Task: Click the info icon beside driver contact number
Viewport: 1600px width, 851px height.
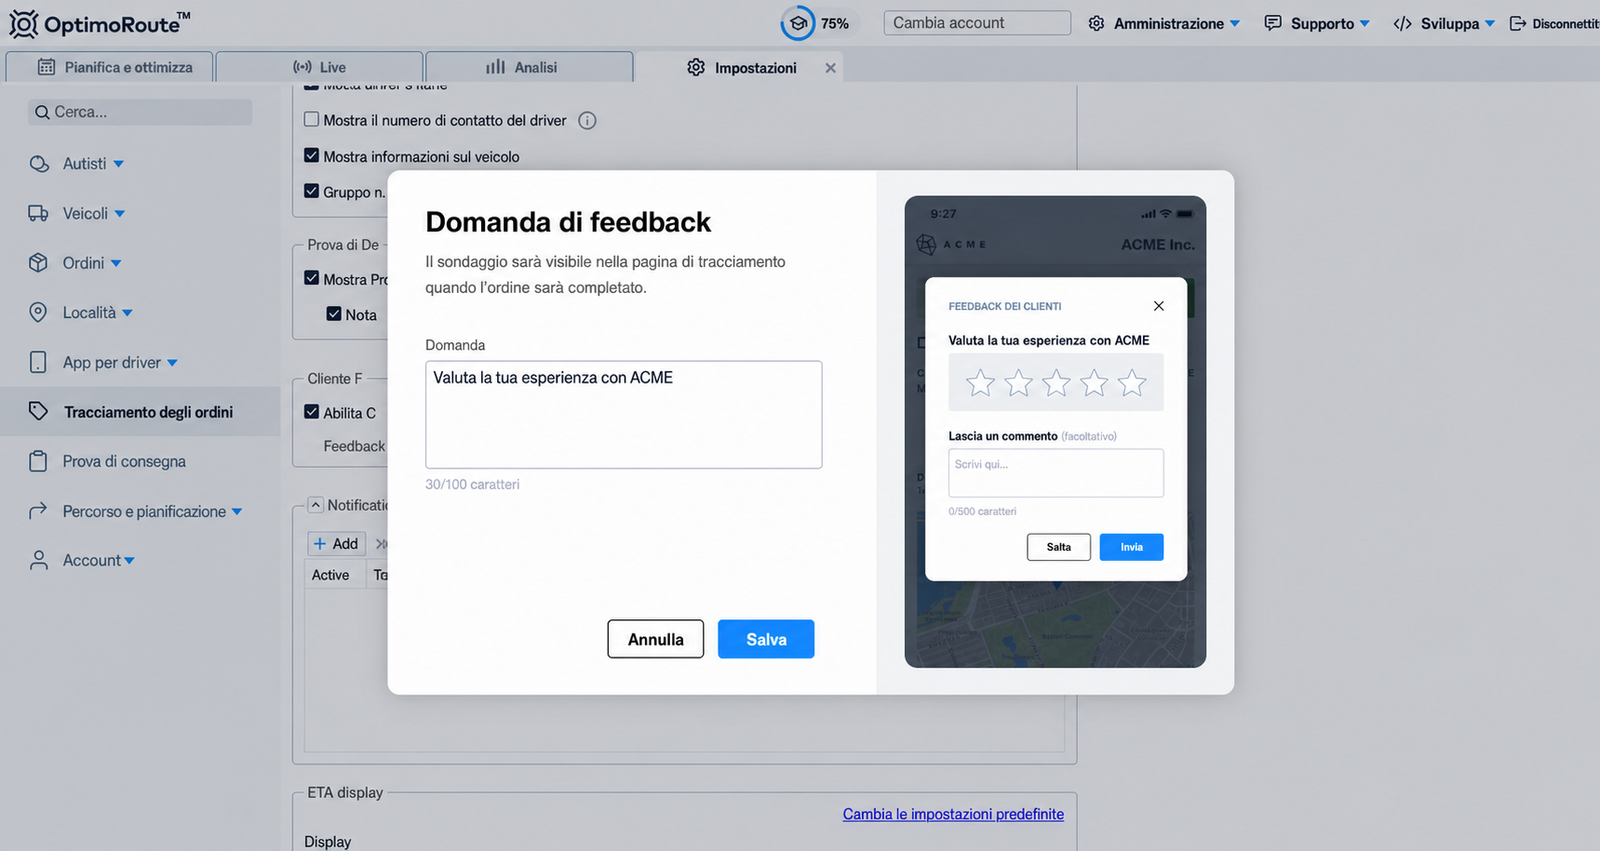Action: point(587,120)
